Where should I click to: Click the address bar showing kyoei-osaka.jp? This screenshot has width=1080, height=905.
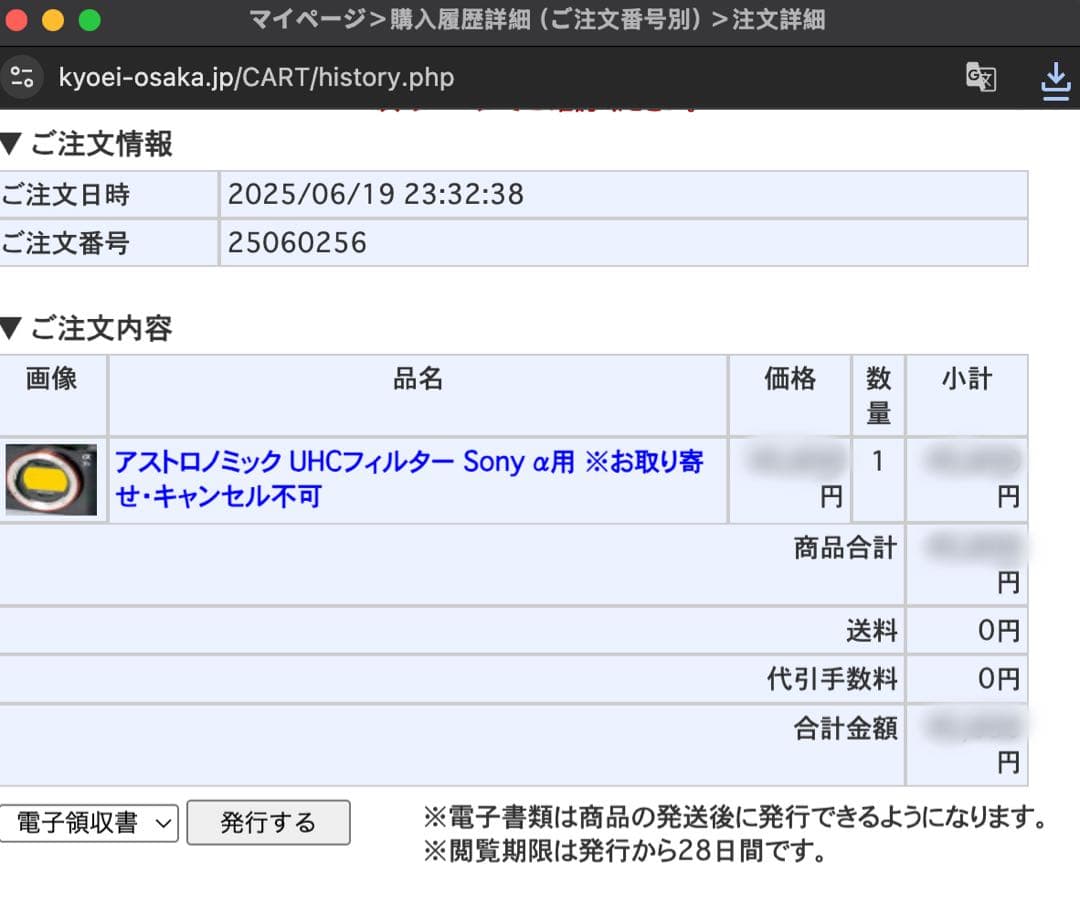(258, 77)
